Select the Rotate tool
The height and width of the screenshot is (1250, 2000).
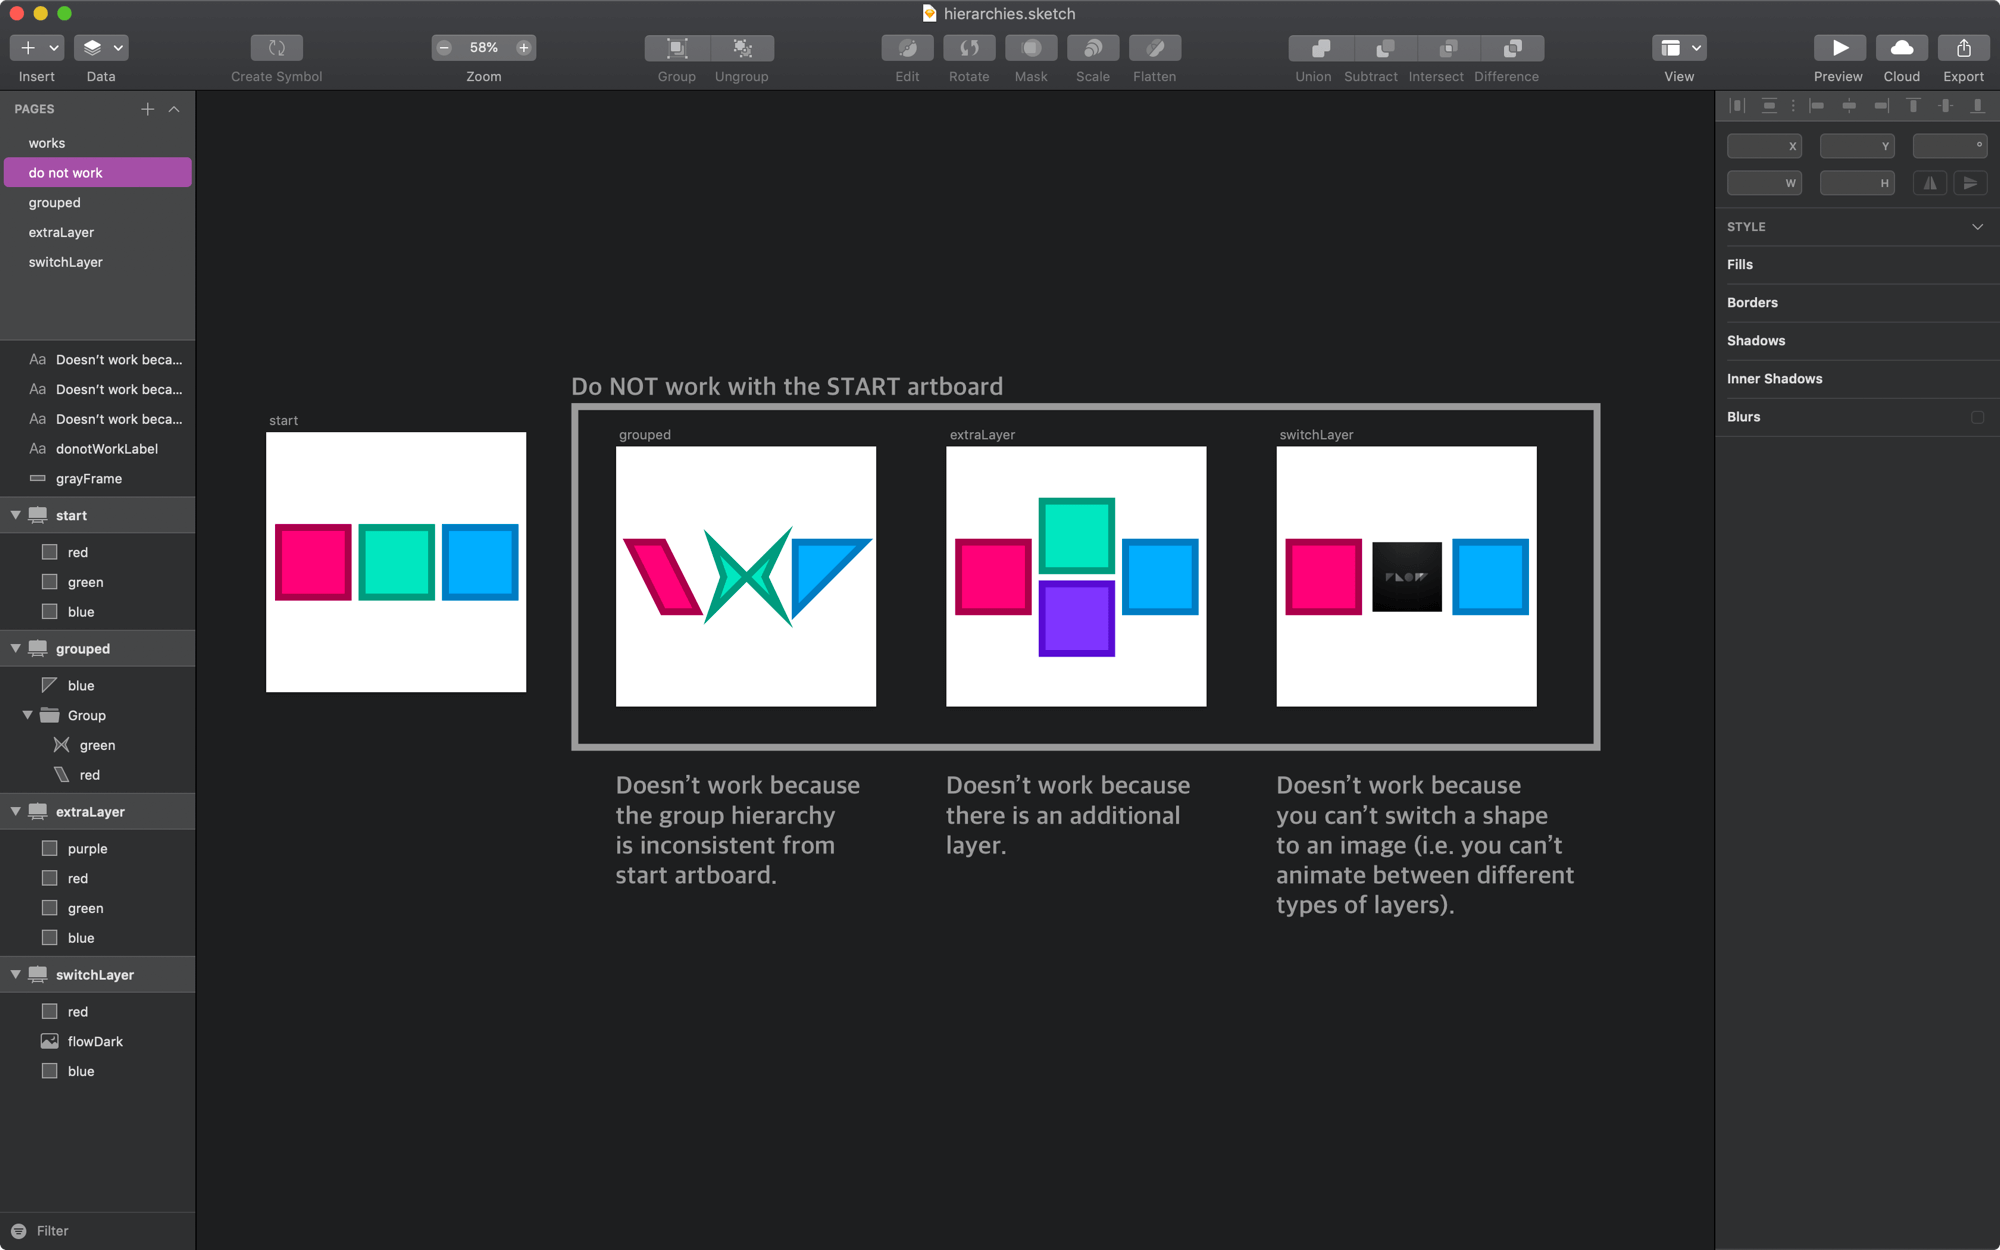point(969,47)
